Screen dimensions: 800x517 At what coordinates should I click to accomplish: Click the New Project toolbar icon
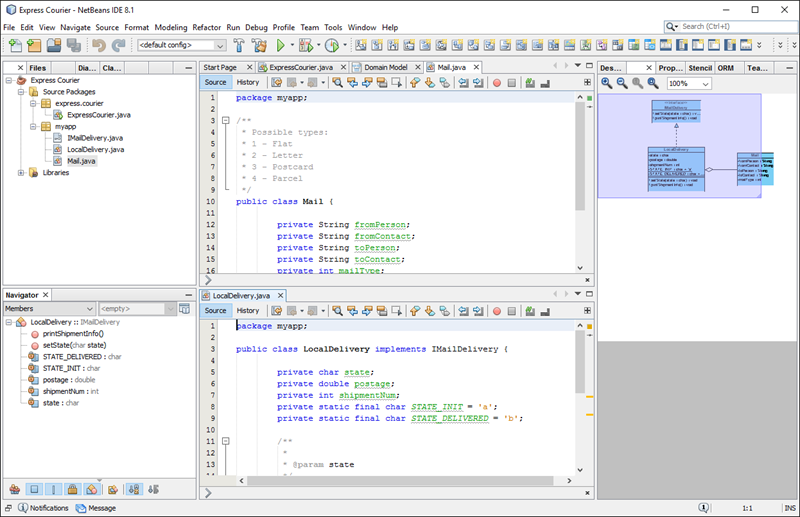(x=34, y=45)
